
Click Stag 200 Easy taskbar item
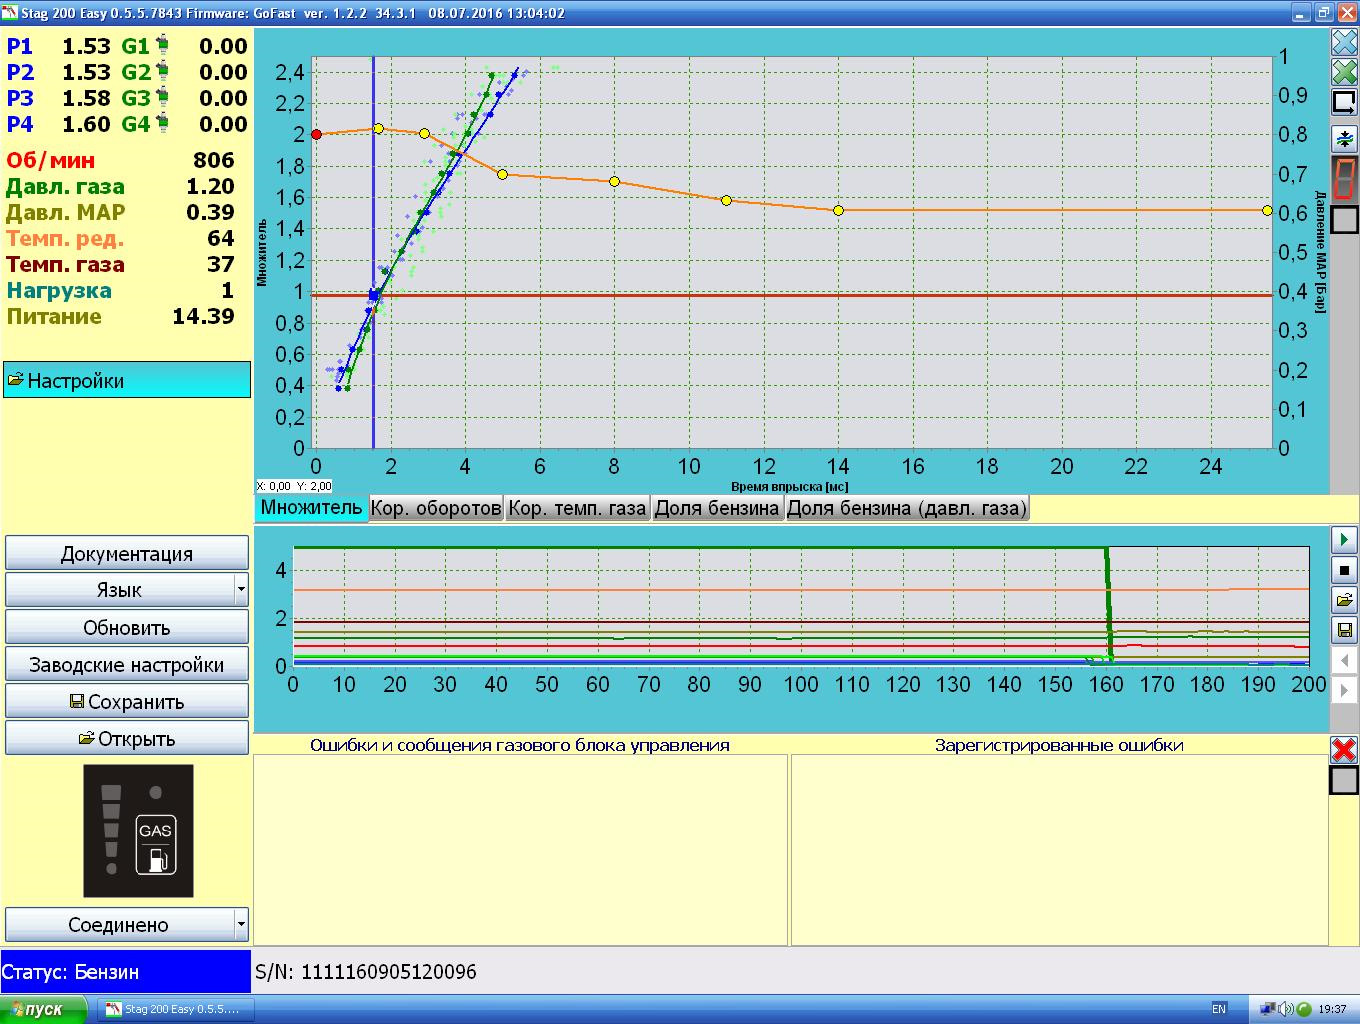click(x=177, y=1009)
